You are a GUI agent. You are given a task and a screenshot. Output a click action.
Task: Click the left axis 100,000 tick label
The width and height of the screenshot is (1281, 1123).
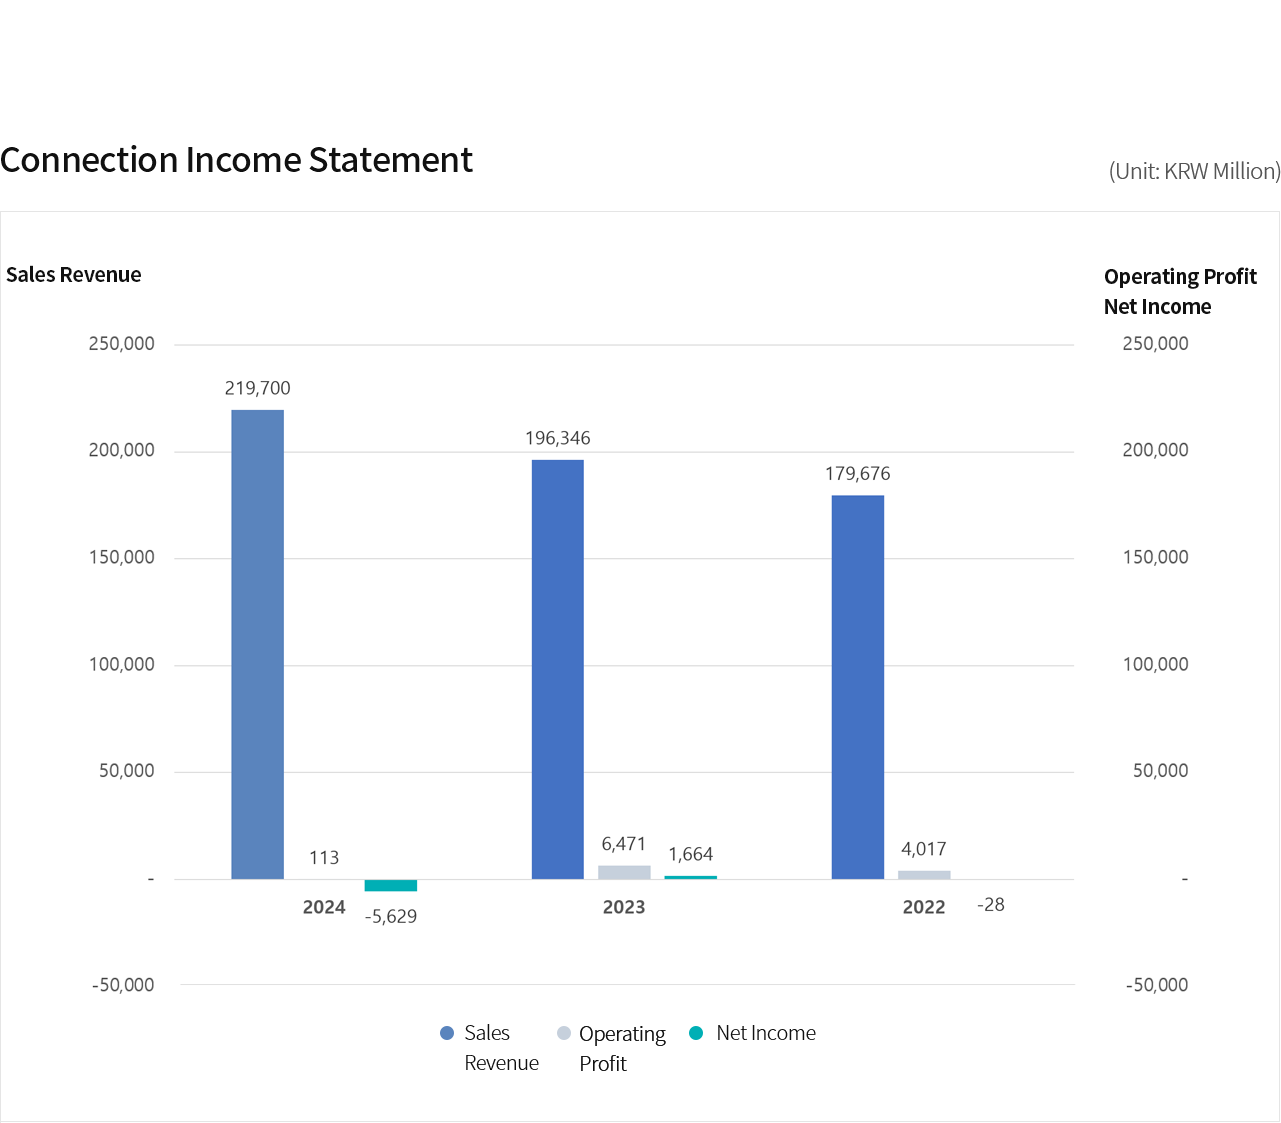tap(122, 665)
